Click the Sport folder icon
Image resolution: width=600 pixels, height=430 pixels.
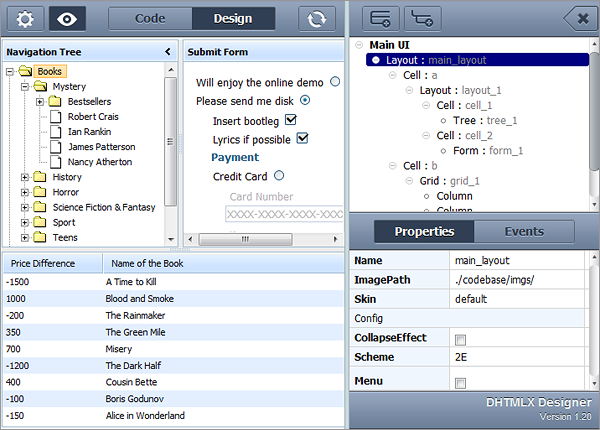40,222
